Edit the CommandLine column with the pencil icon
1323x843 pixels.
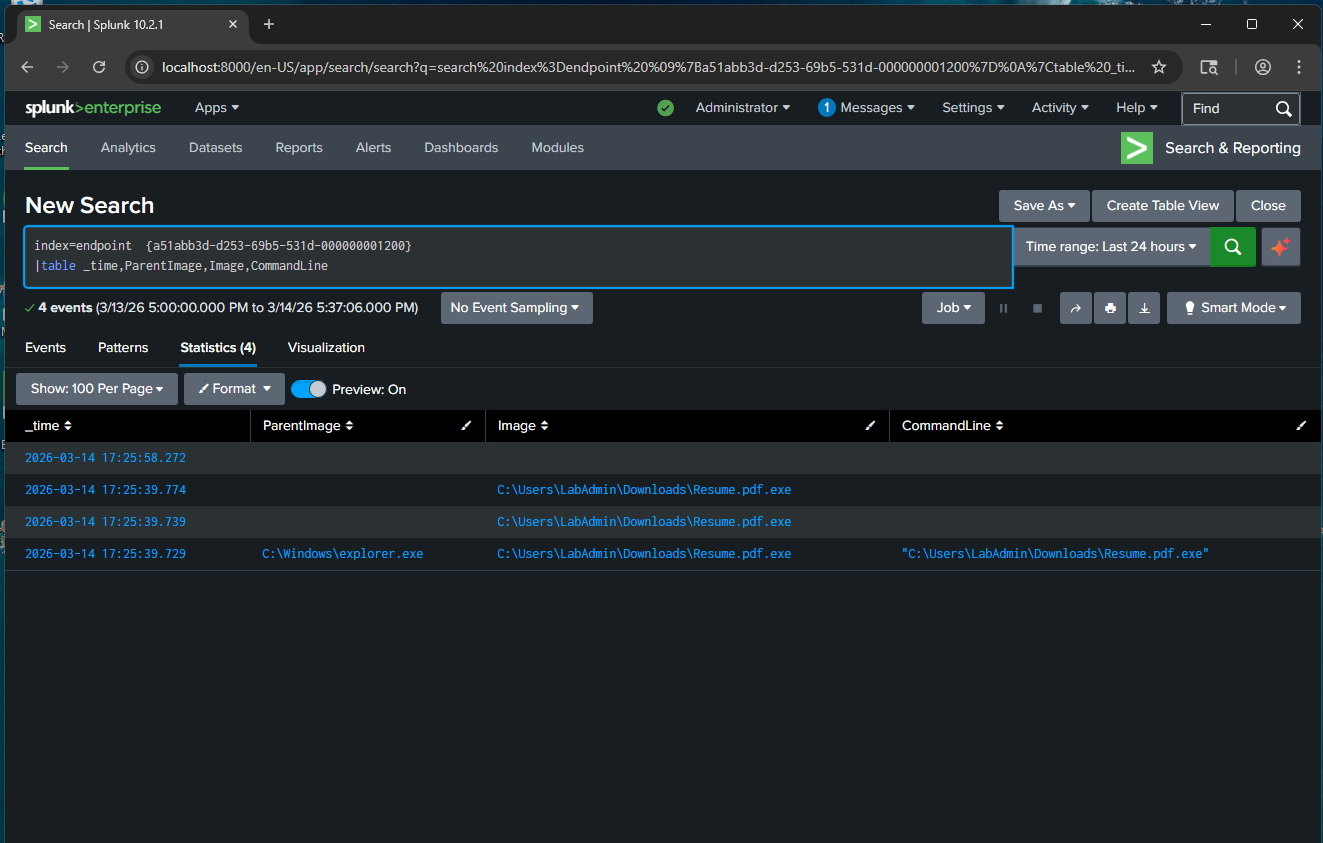(1301, 425)
